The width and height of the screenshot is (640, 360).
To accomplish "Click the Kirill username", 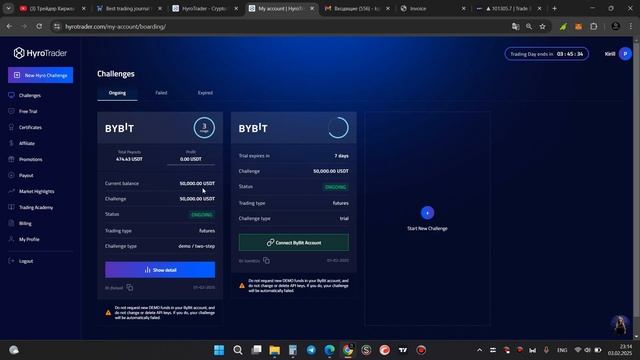I will click(x=610, y=54).
